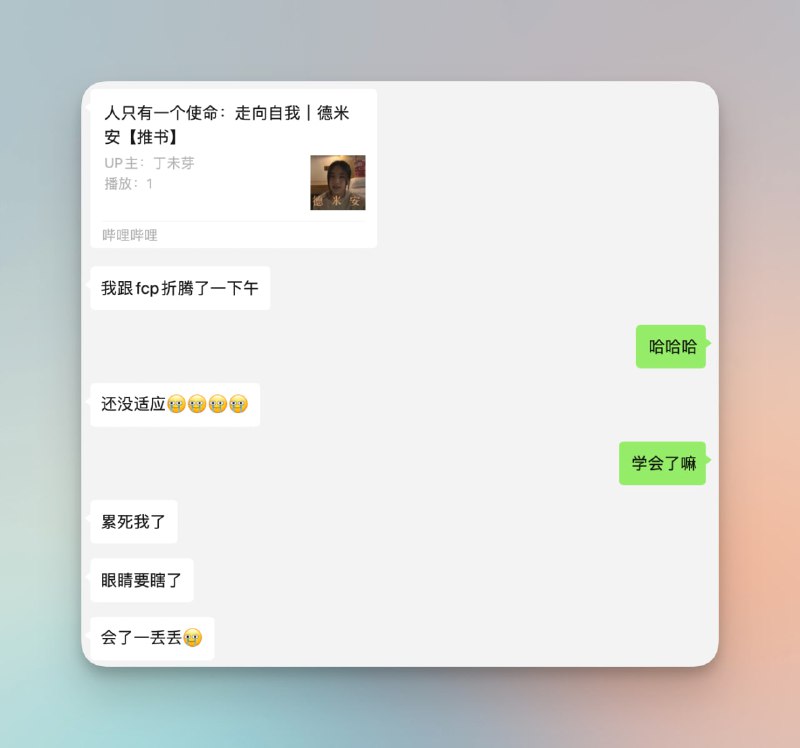Select the message 我跟 fcp 折腾了一下午

[x=180, y=288]
